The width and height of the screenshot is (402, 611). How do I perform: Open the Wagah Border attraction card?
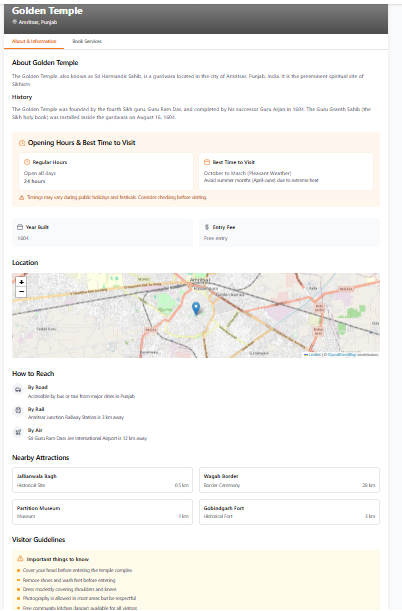click(x=289, y=480)
